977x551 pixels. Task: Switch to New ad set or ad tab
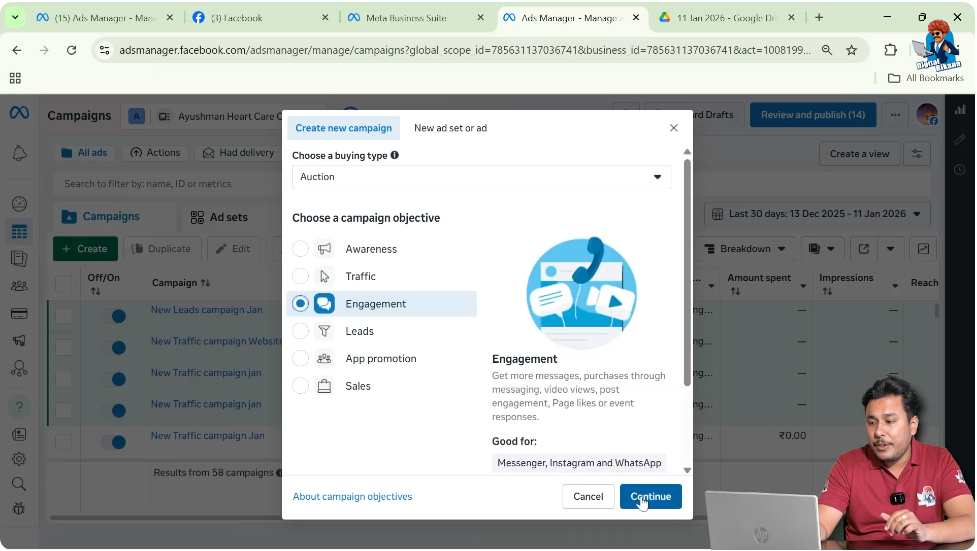[x=450, y=128]
